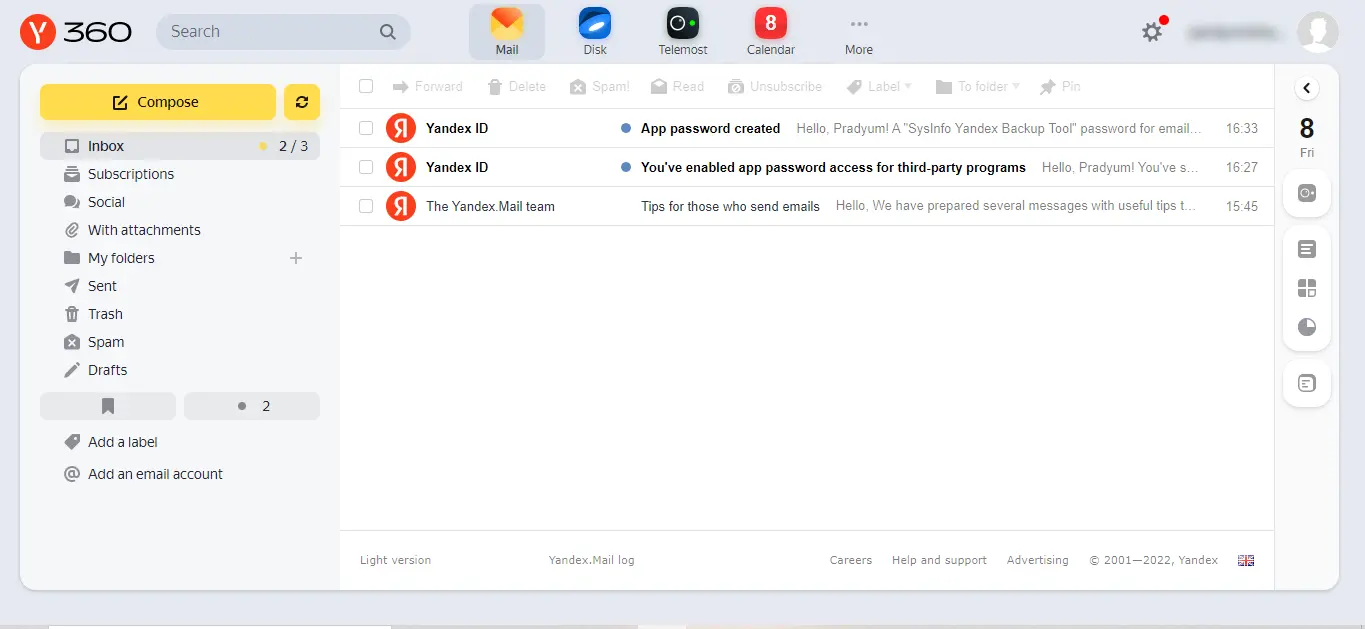The width and height of the screenshot is (1365, 629).
Task: Open the settings gear icon
Action: point(1152,32)
